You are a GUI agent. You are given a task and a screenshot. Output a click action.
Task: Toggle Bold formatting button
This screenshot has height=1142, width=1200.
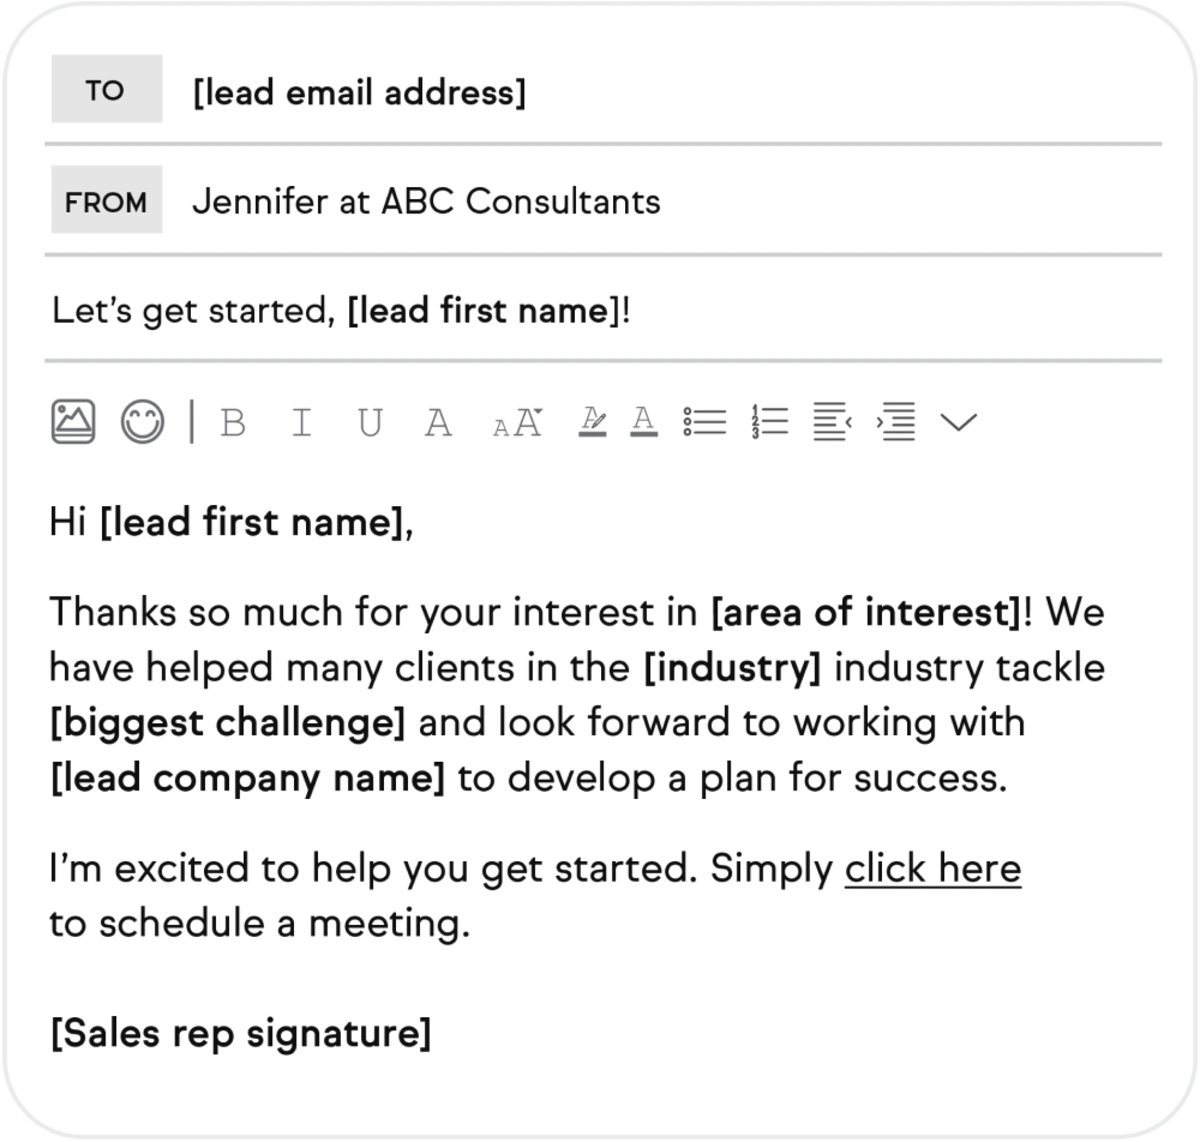coord(233,423)
